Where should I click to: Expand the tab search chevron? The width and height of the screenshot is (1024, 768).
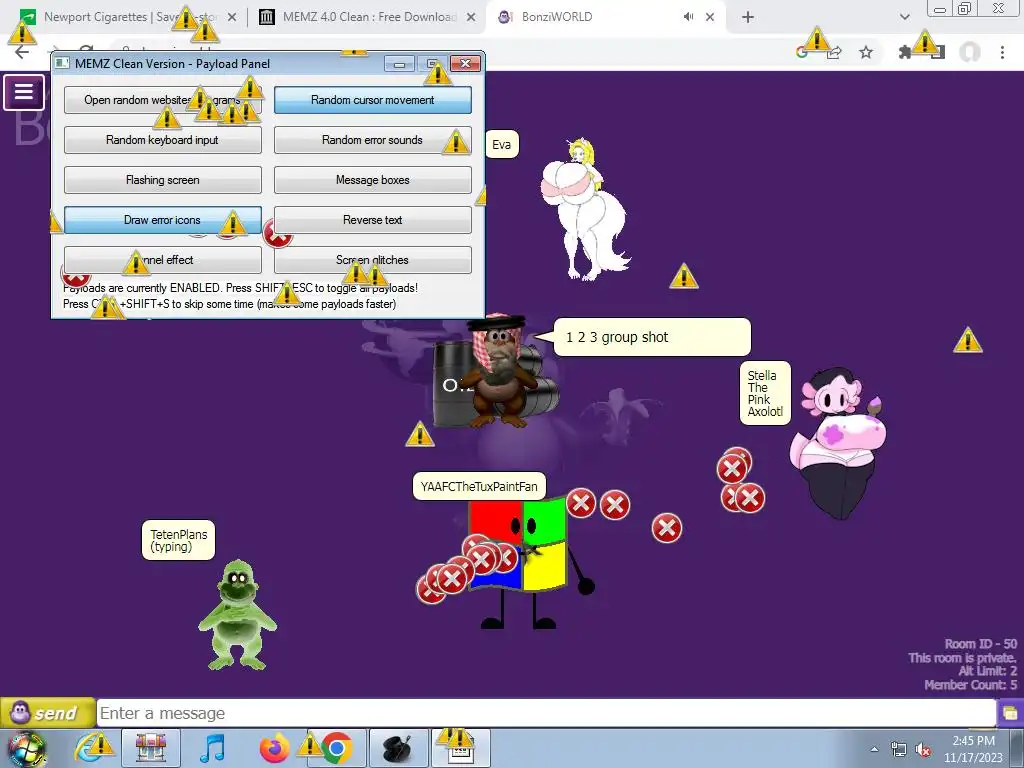click(904, 17)
